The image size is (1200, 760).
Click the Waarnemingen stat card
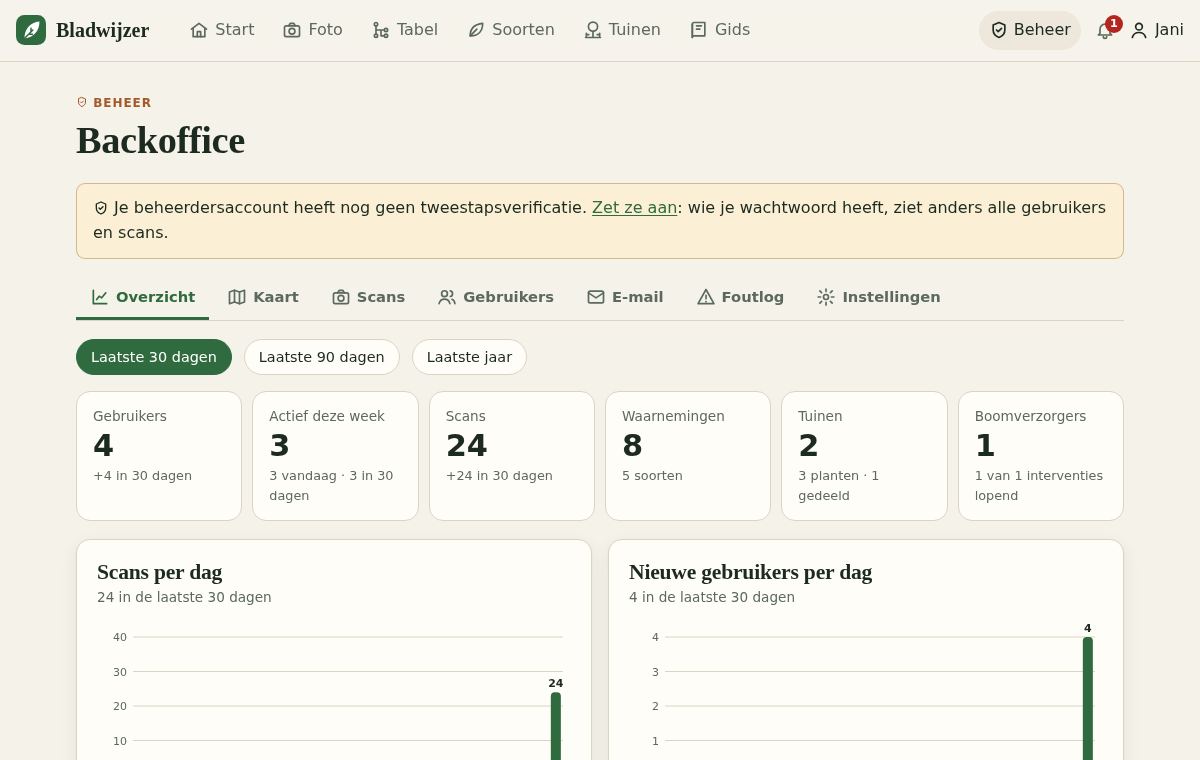point(688,456)
